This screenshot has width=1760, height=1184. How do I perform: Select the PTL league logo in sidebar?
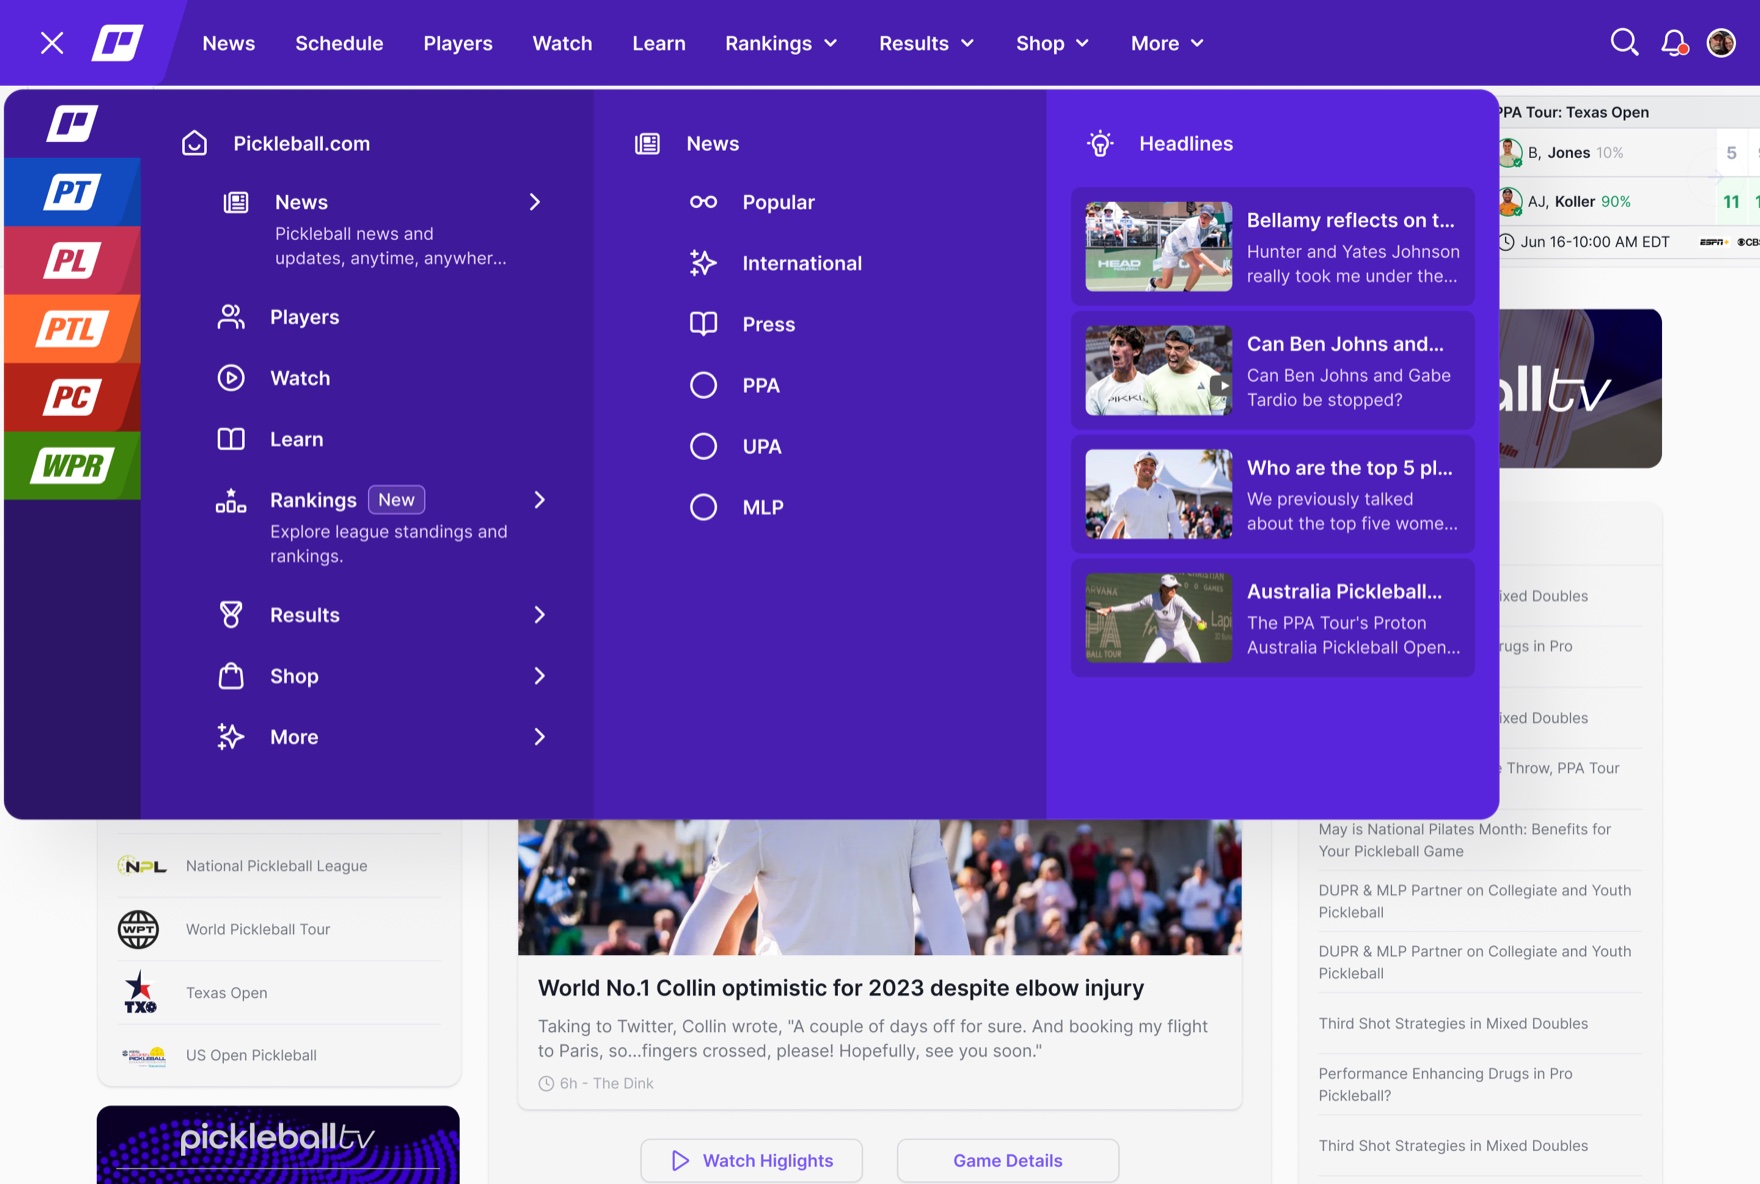point(72,329)
